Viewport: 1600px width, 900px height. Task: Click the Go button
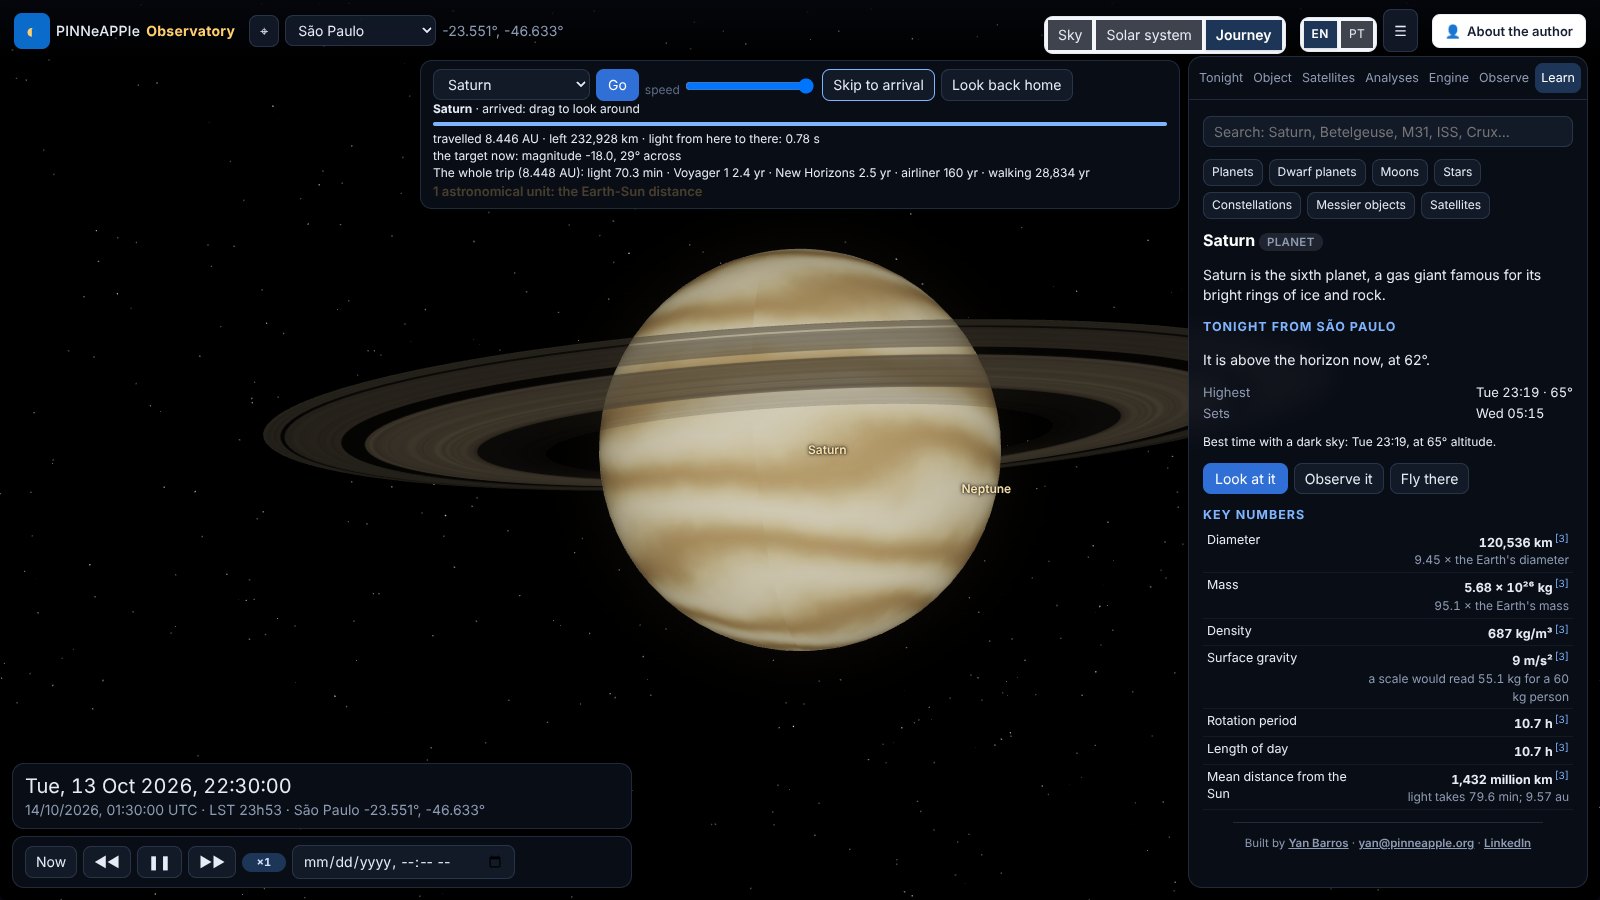click(x=617, y=85)
